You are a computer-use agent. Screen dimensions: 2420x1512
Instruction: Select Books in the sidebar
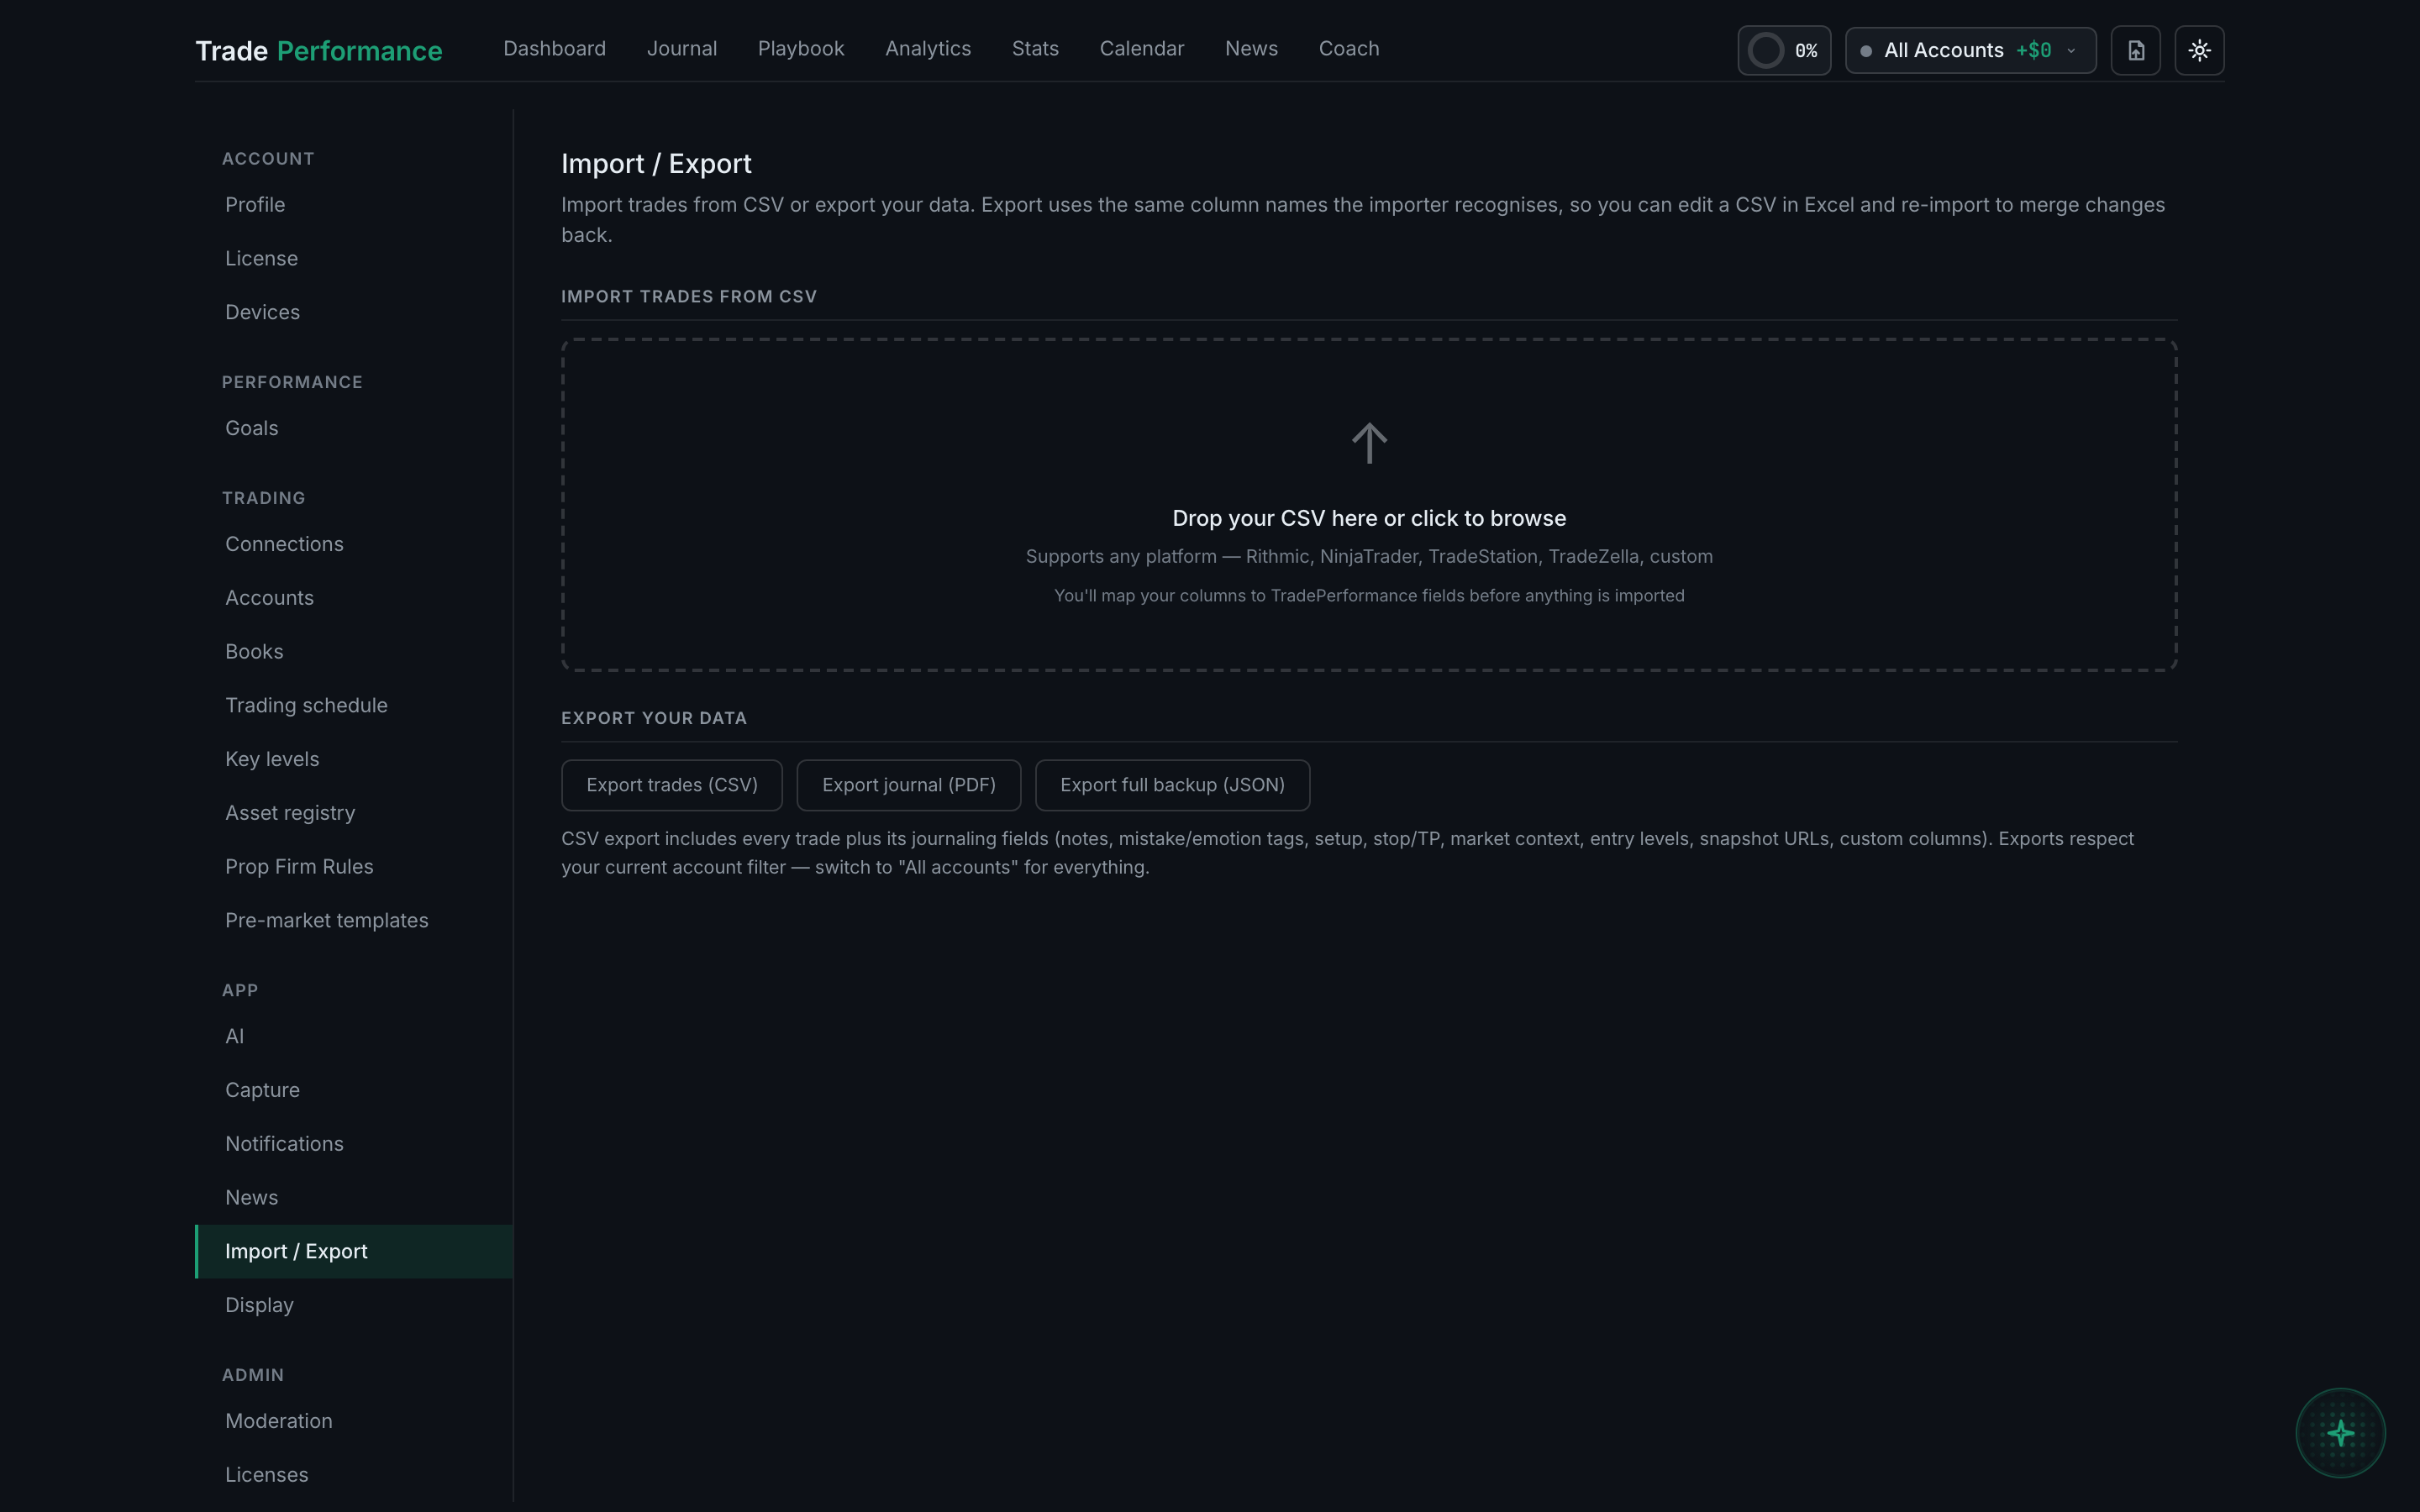point(354,652)
